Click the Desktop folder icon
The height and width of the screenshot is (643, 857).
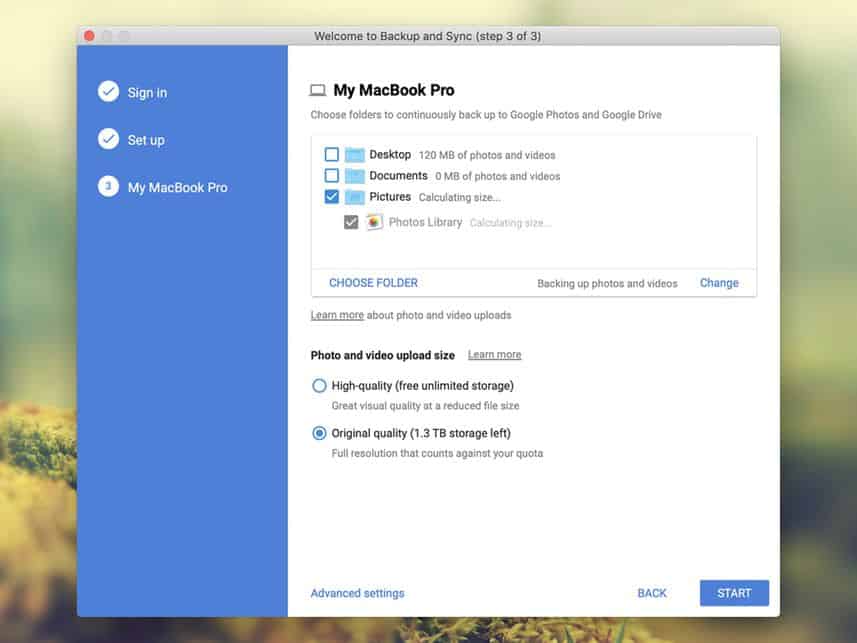coord(355,155)
